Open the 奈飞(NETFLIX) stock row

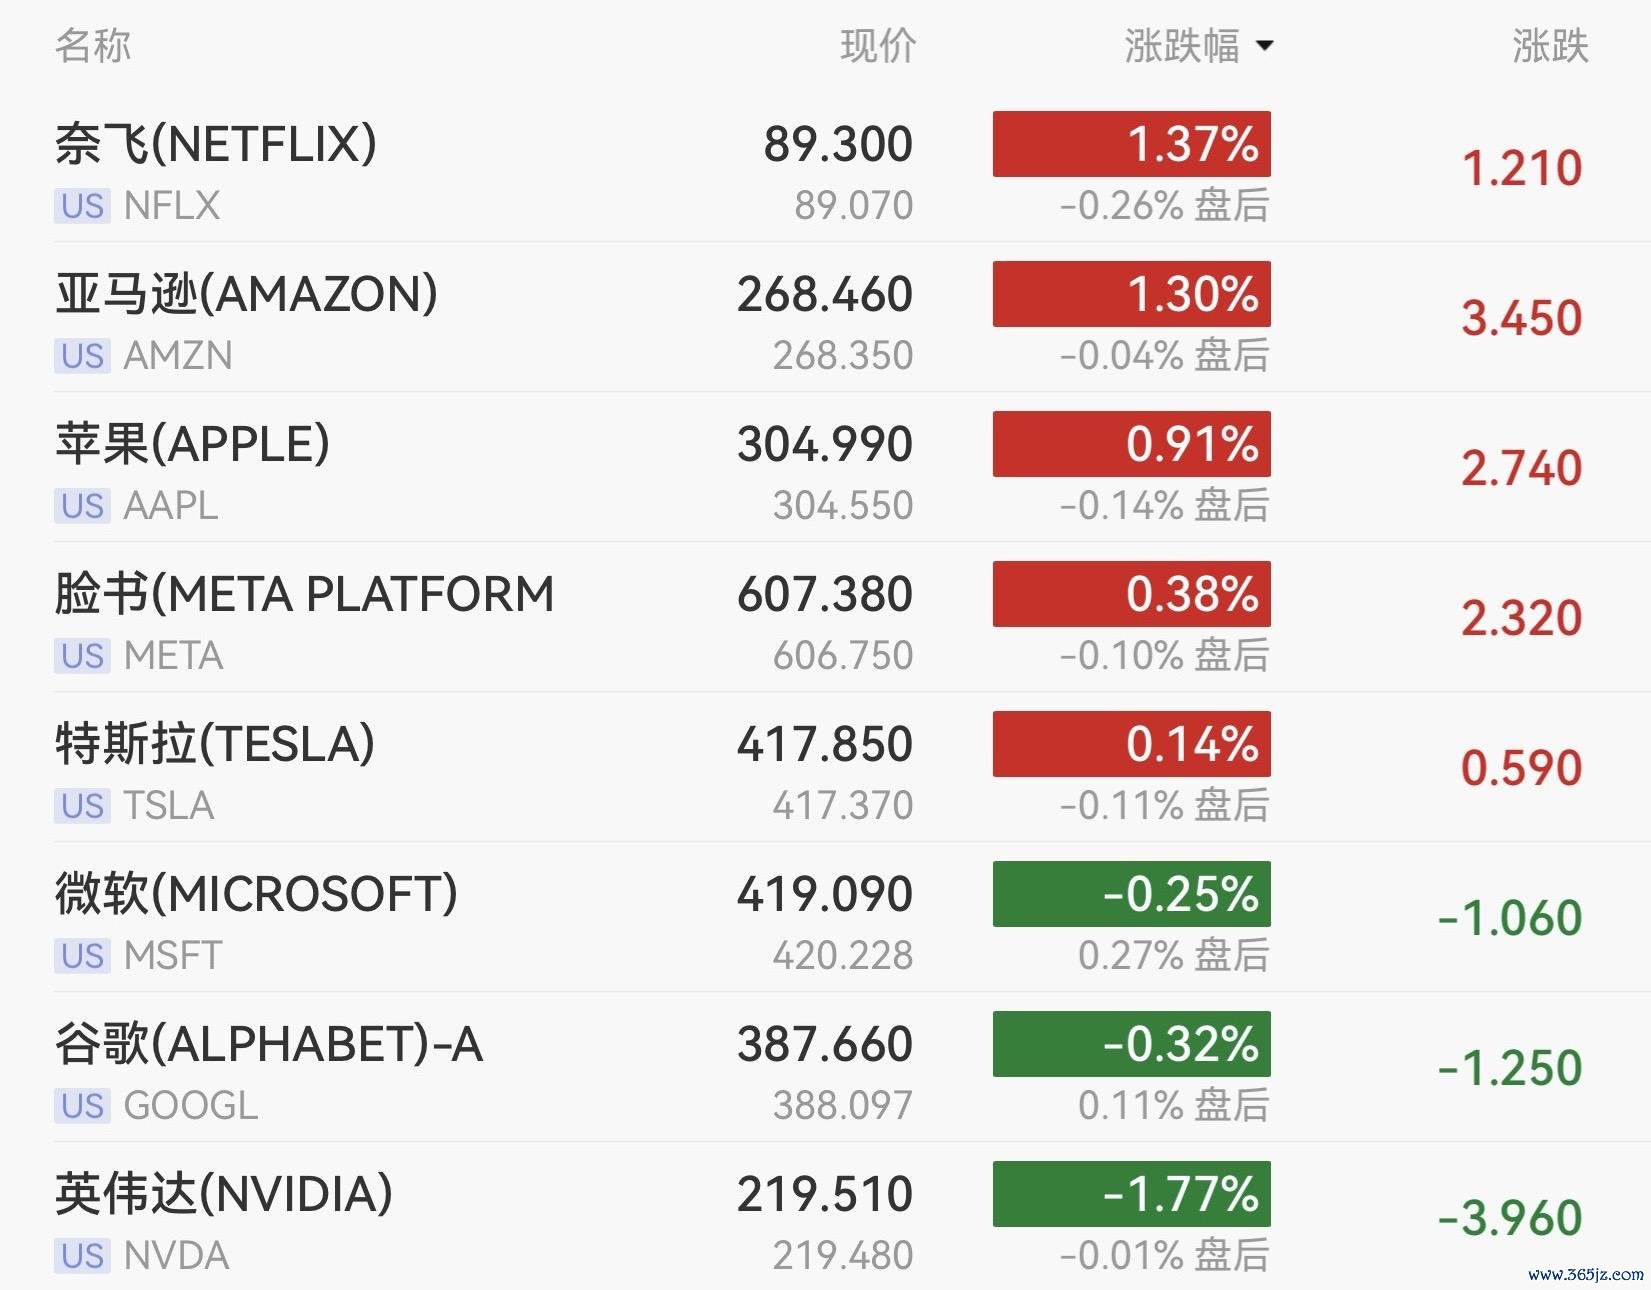[825, 167]
